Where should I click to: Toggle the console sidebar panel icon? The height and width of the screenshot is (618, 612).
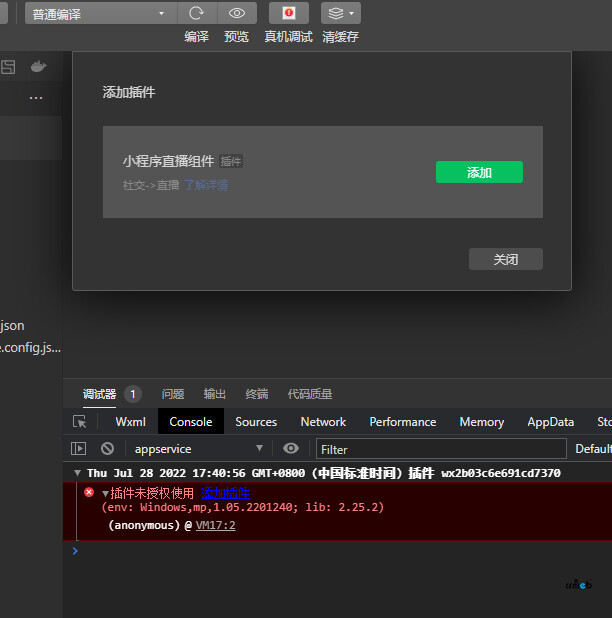tap(78, 449)
